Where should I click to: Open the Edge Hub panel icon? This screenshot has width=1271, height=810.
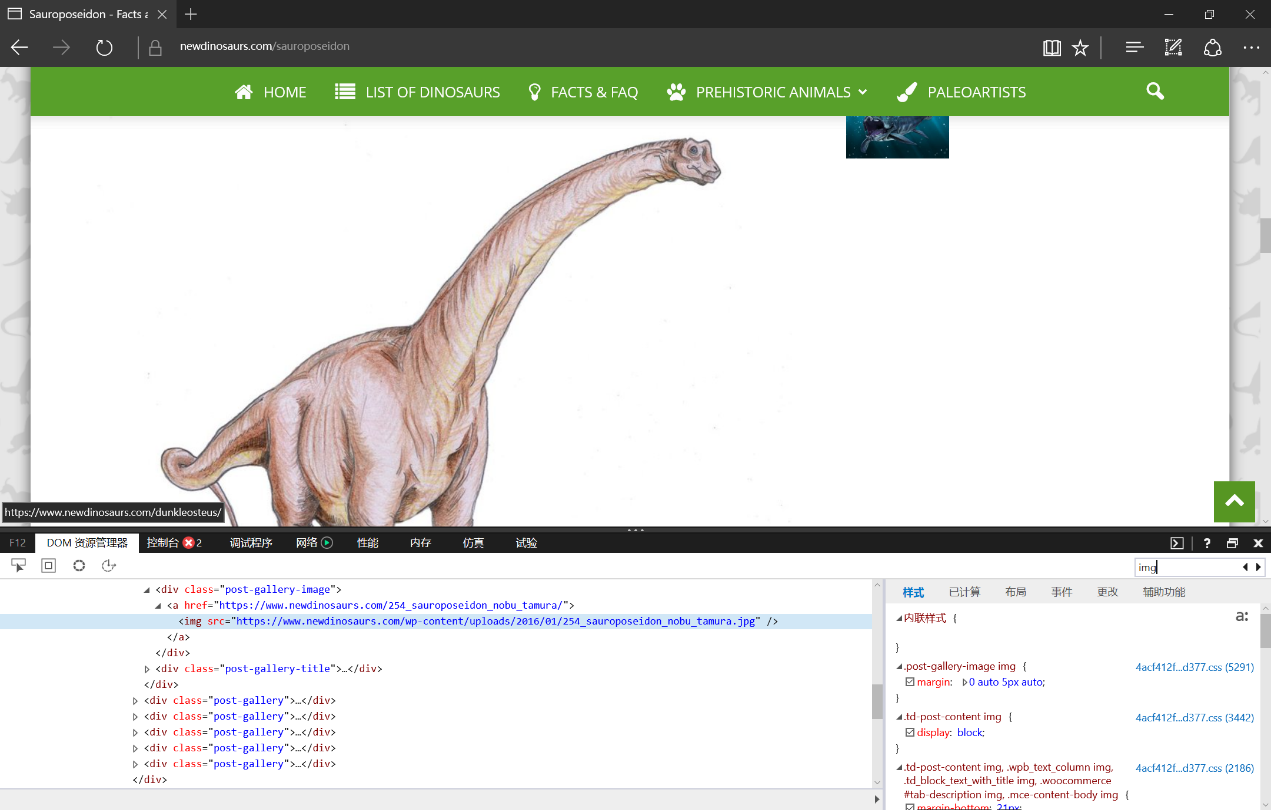[1134, 47]
